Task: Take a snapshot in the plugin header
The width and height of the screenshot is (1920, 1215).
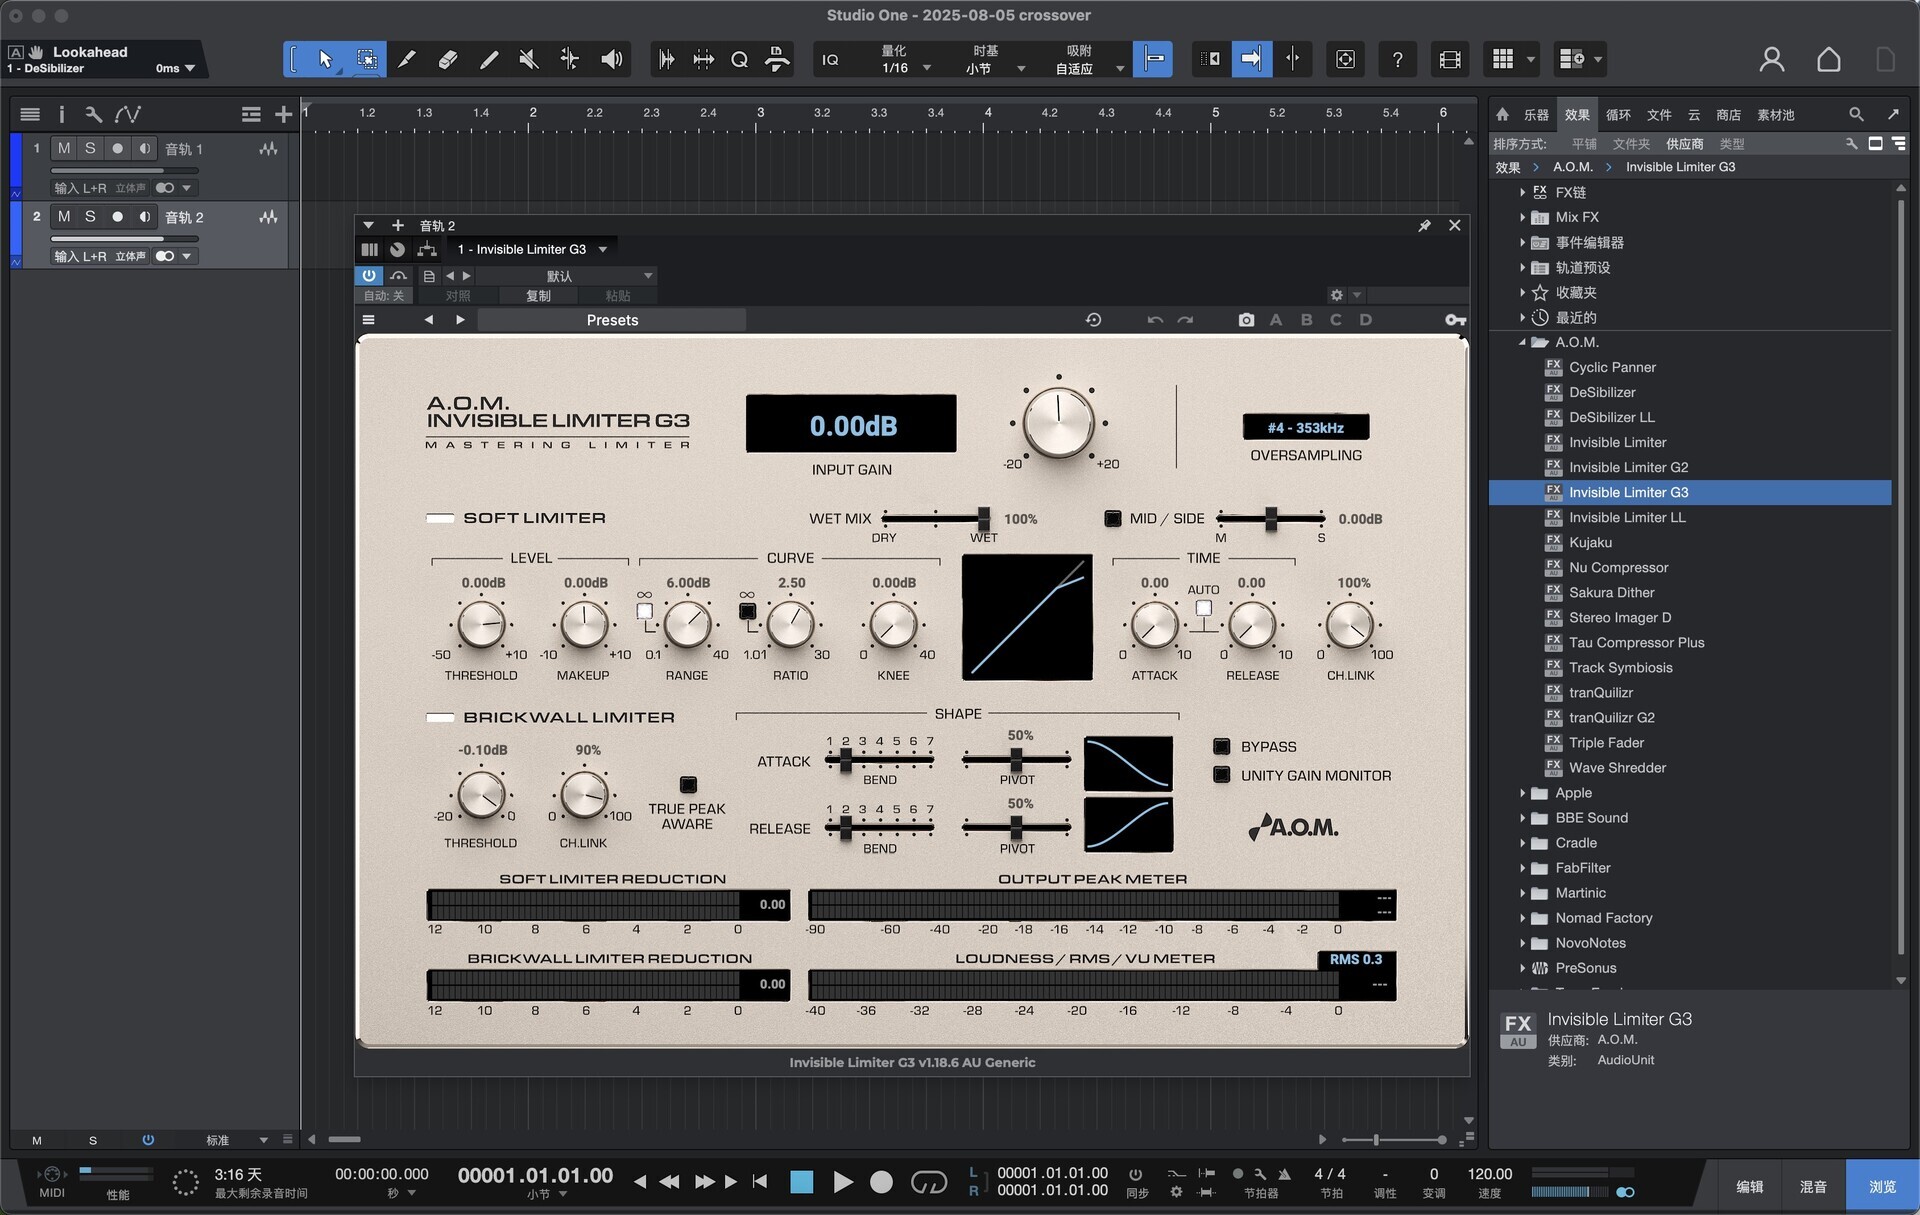Action: click(1246, 319)
